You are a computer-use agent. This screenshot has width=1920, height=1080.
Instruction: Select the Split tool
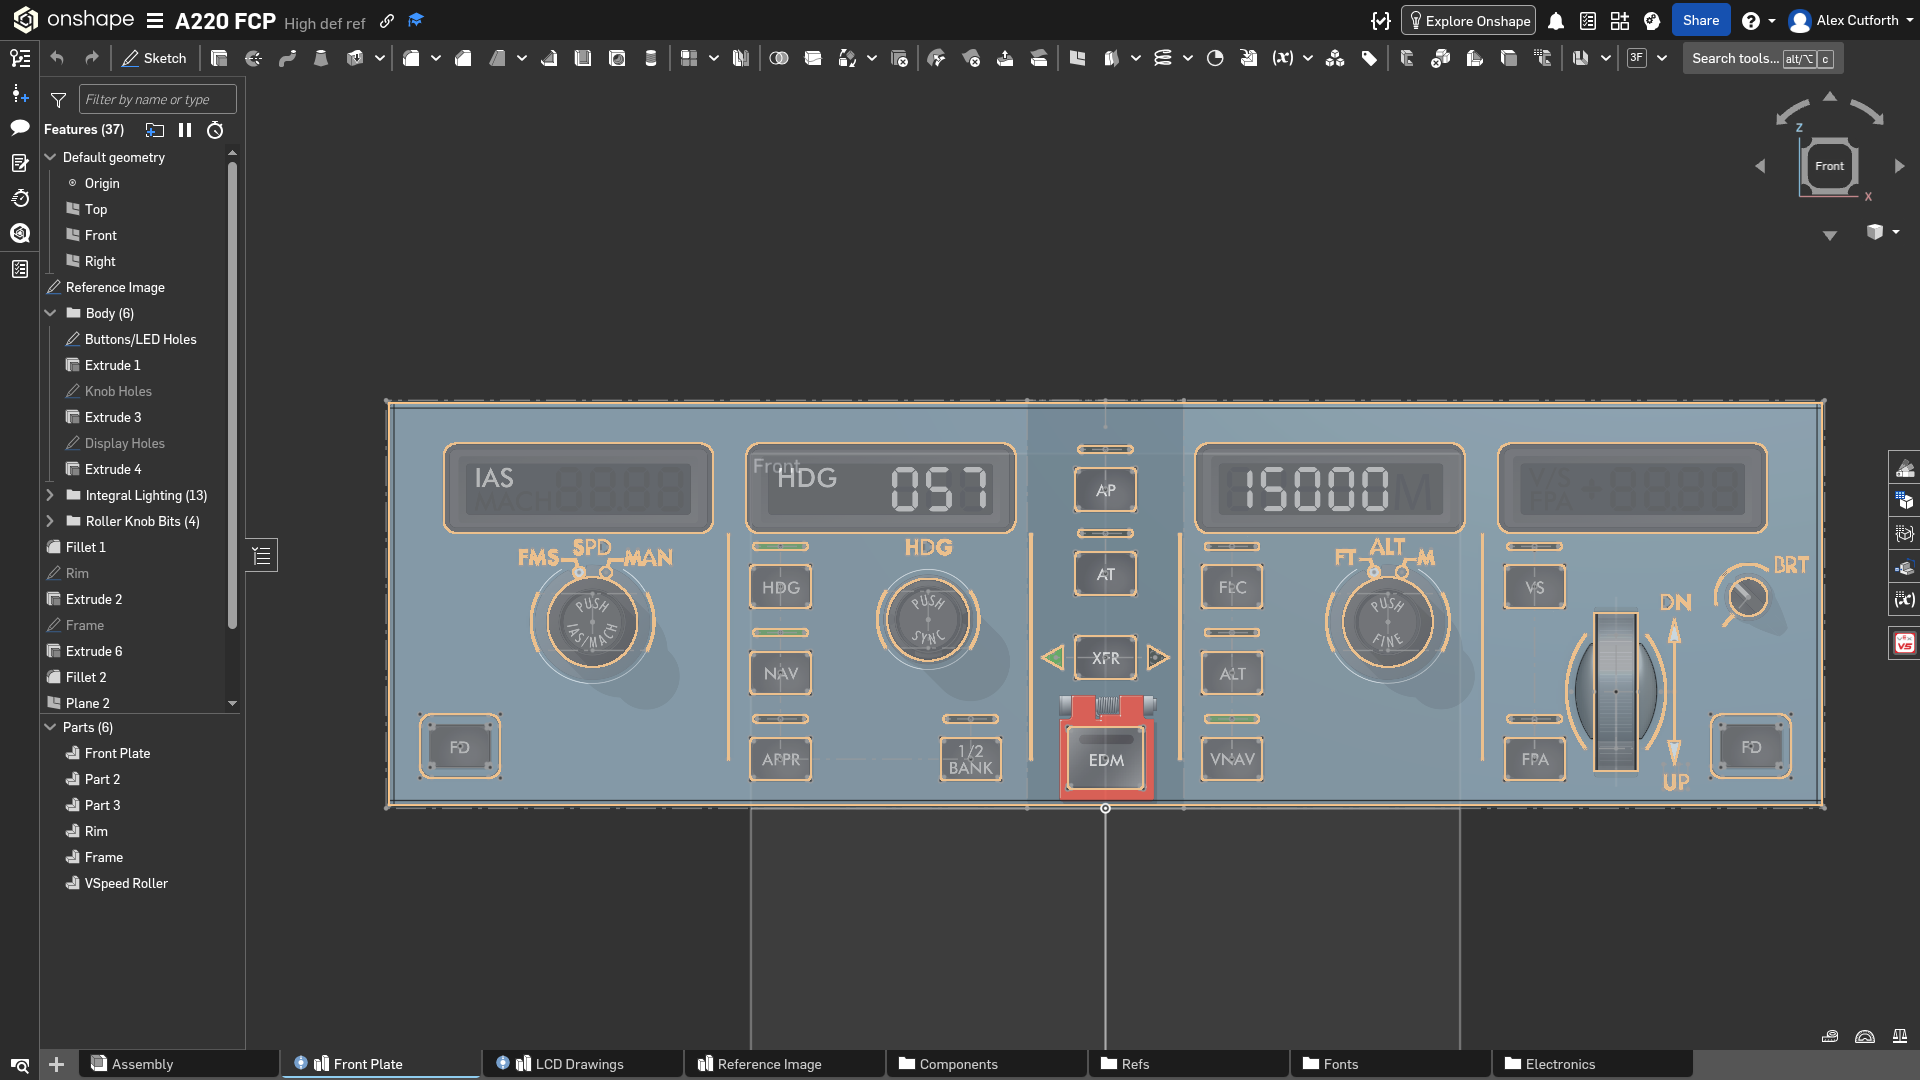tap(813, 59)
